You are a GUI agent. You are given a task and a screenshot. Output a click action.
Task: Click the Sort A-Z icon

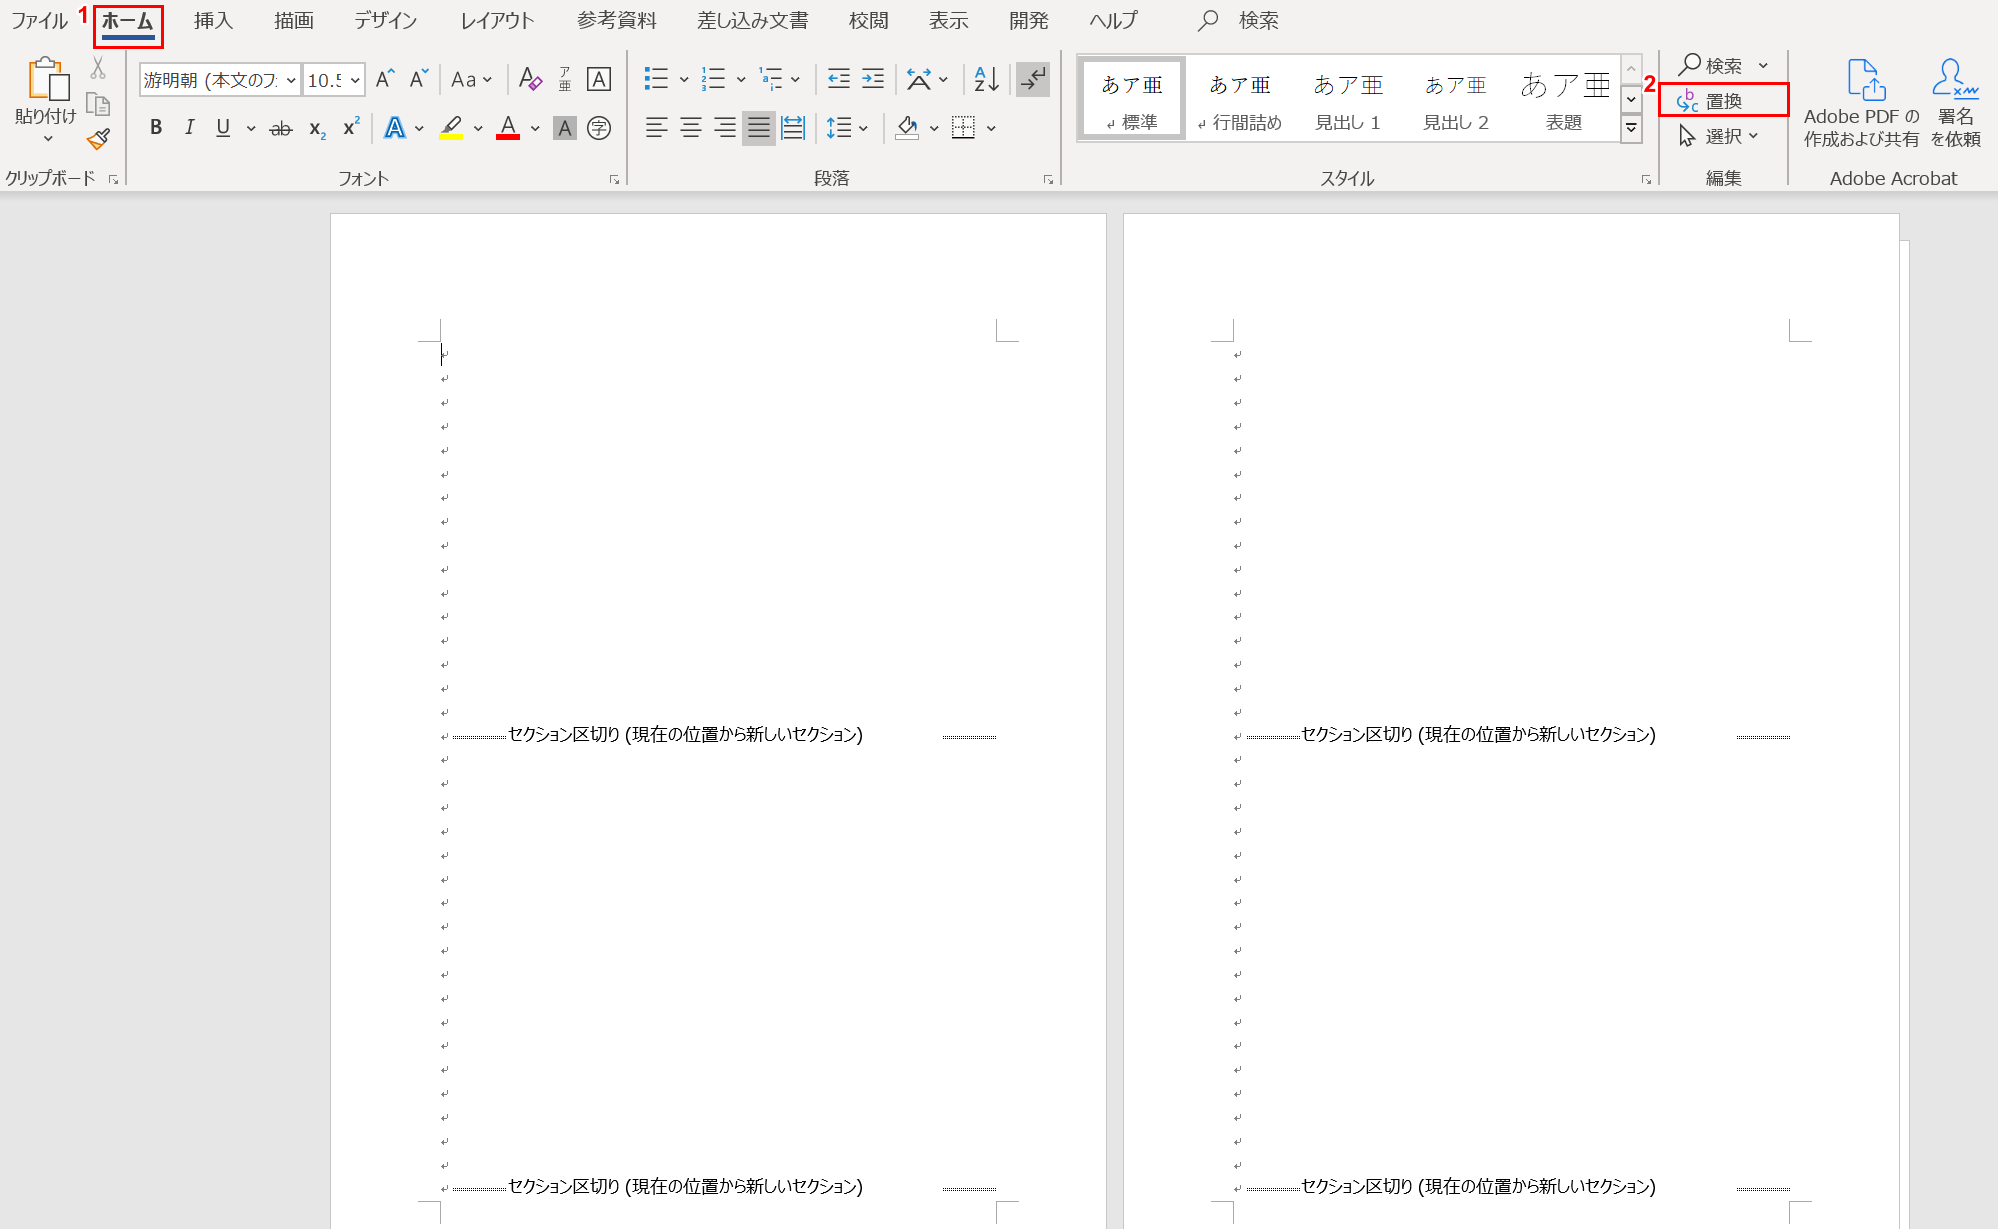987,79
